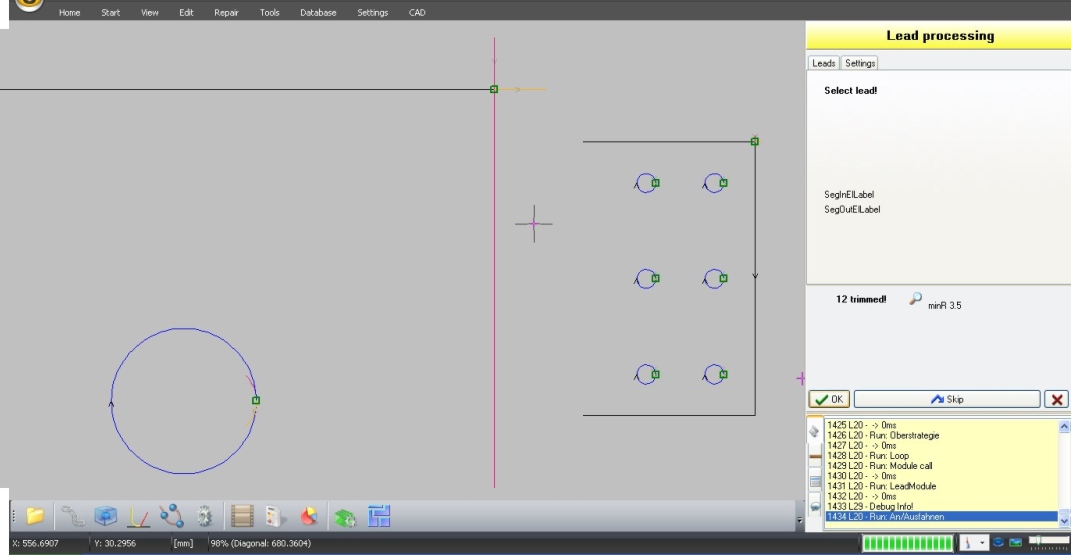Click the Skip button
This screenshot has height=555, width=1071.
[947, 399]
